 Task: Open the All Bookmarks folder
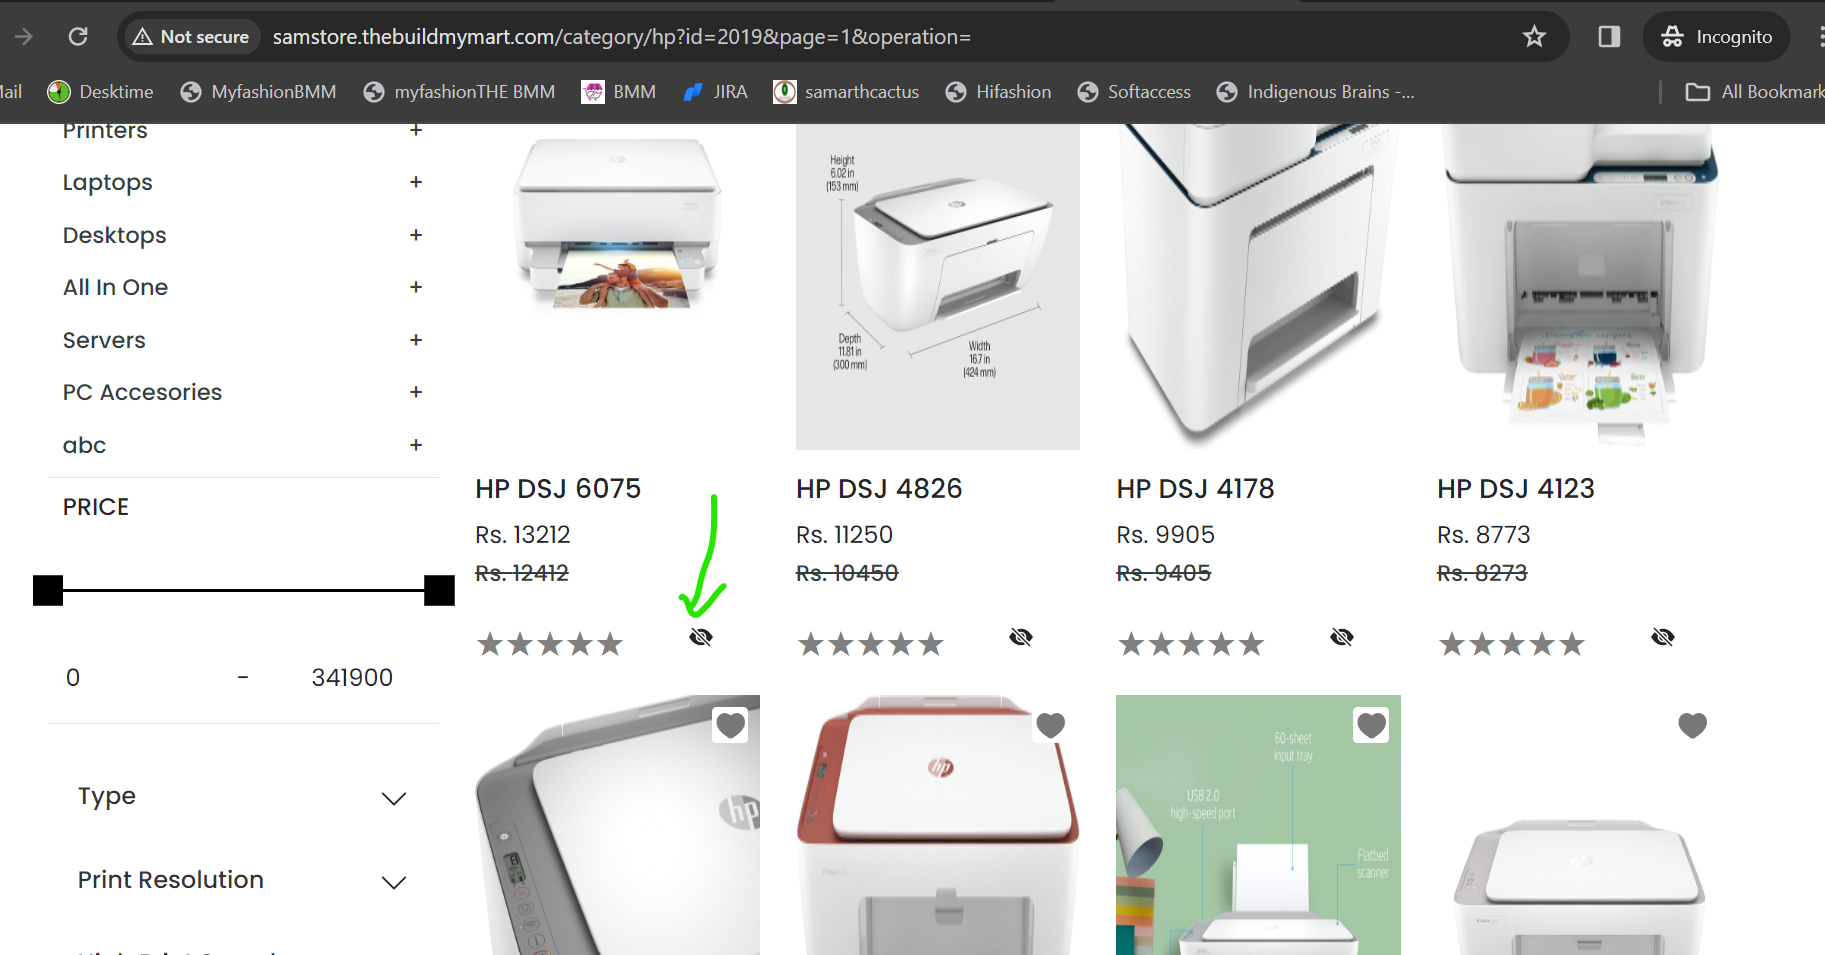pyautogui.click(x=1755, y=92)
